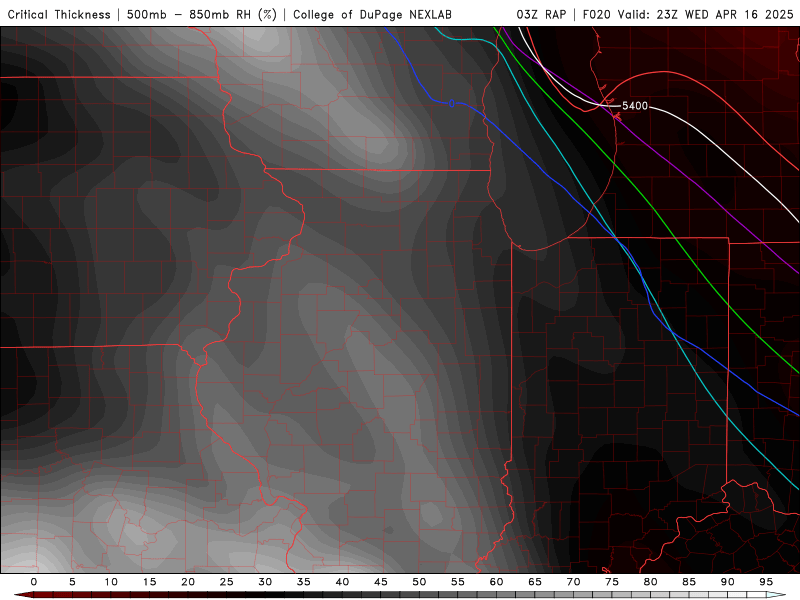The width and height of the screenshot is (800, 600).
Task: Click the "0" label on the blue contour
Action: (452, 104)
